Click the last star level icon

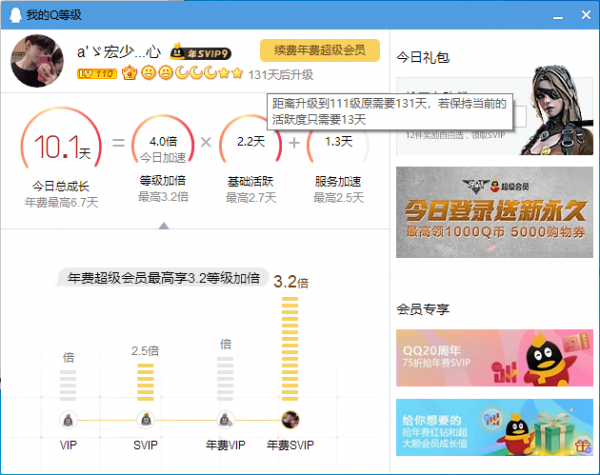coord(237,73)
